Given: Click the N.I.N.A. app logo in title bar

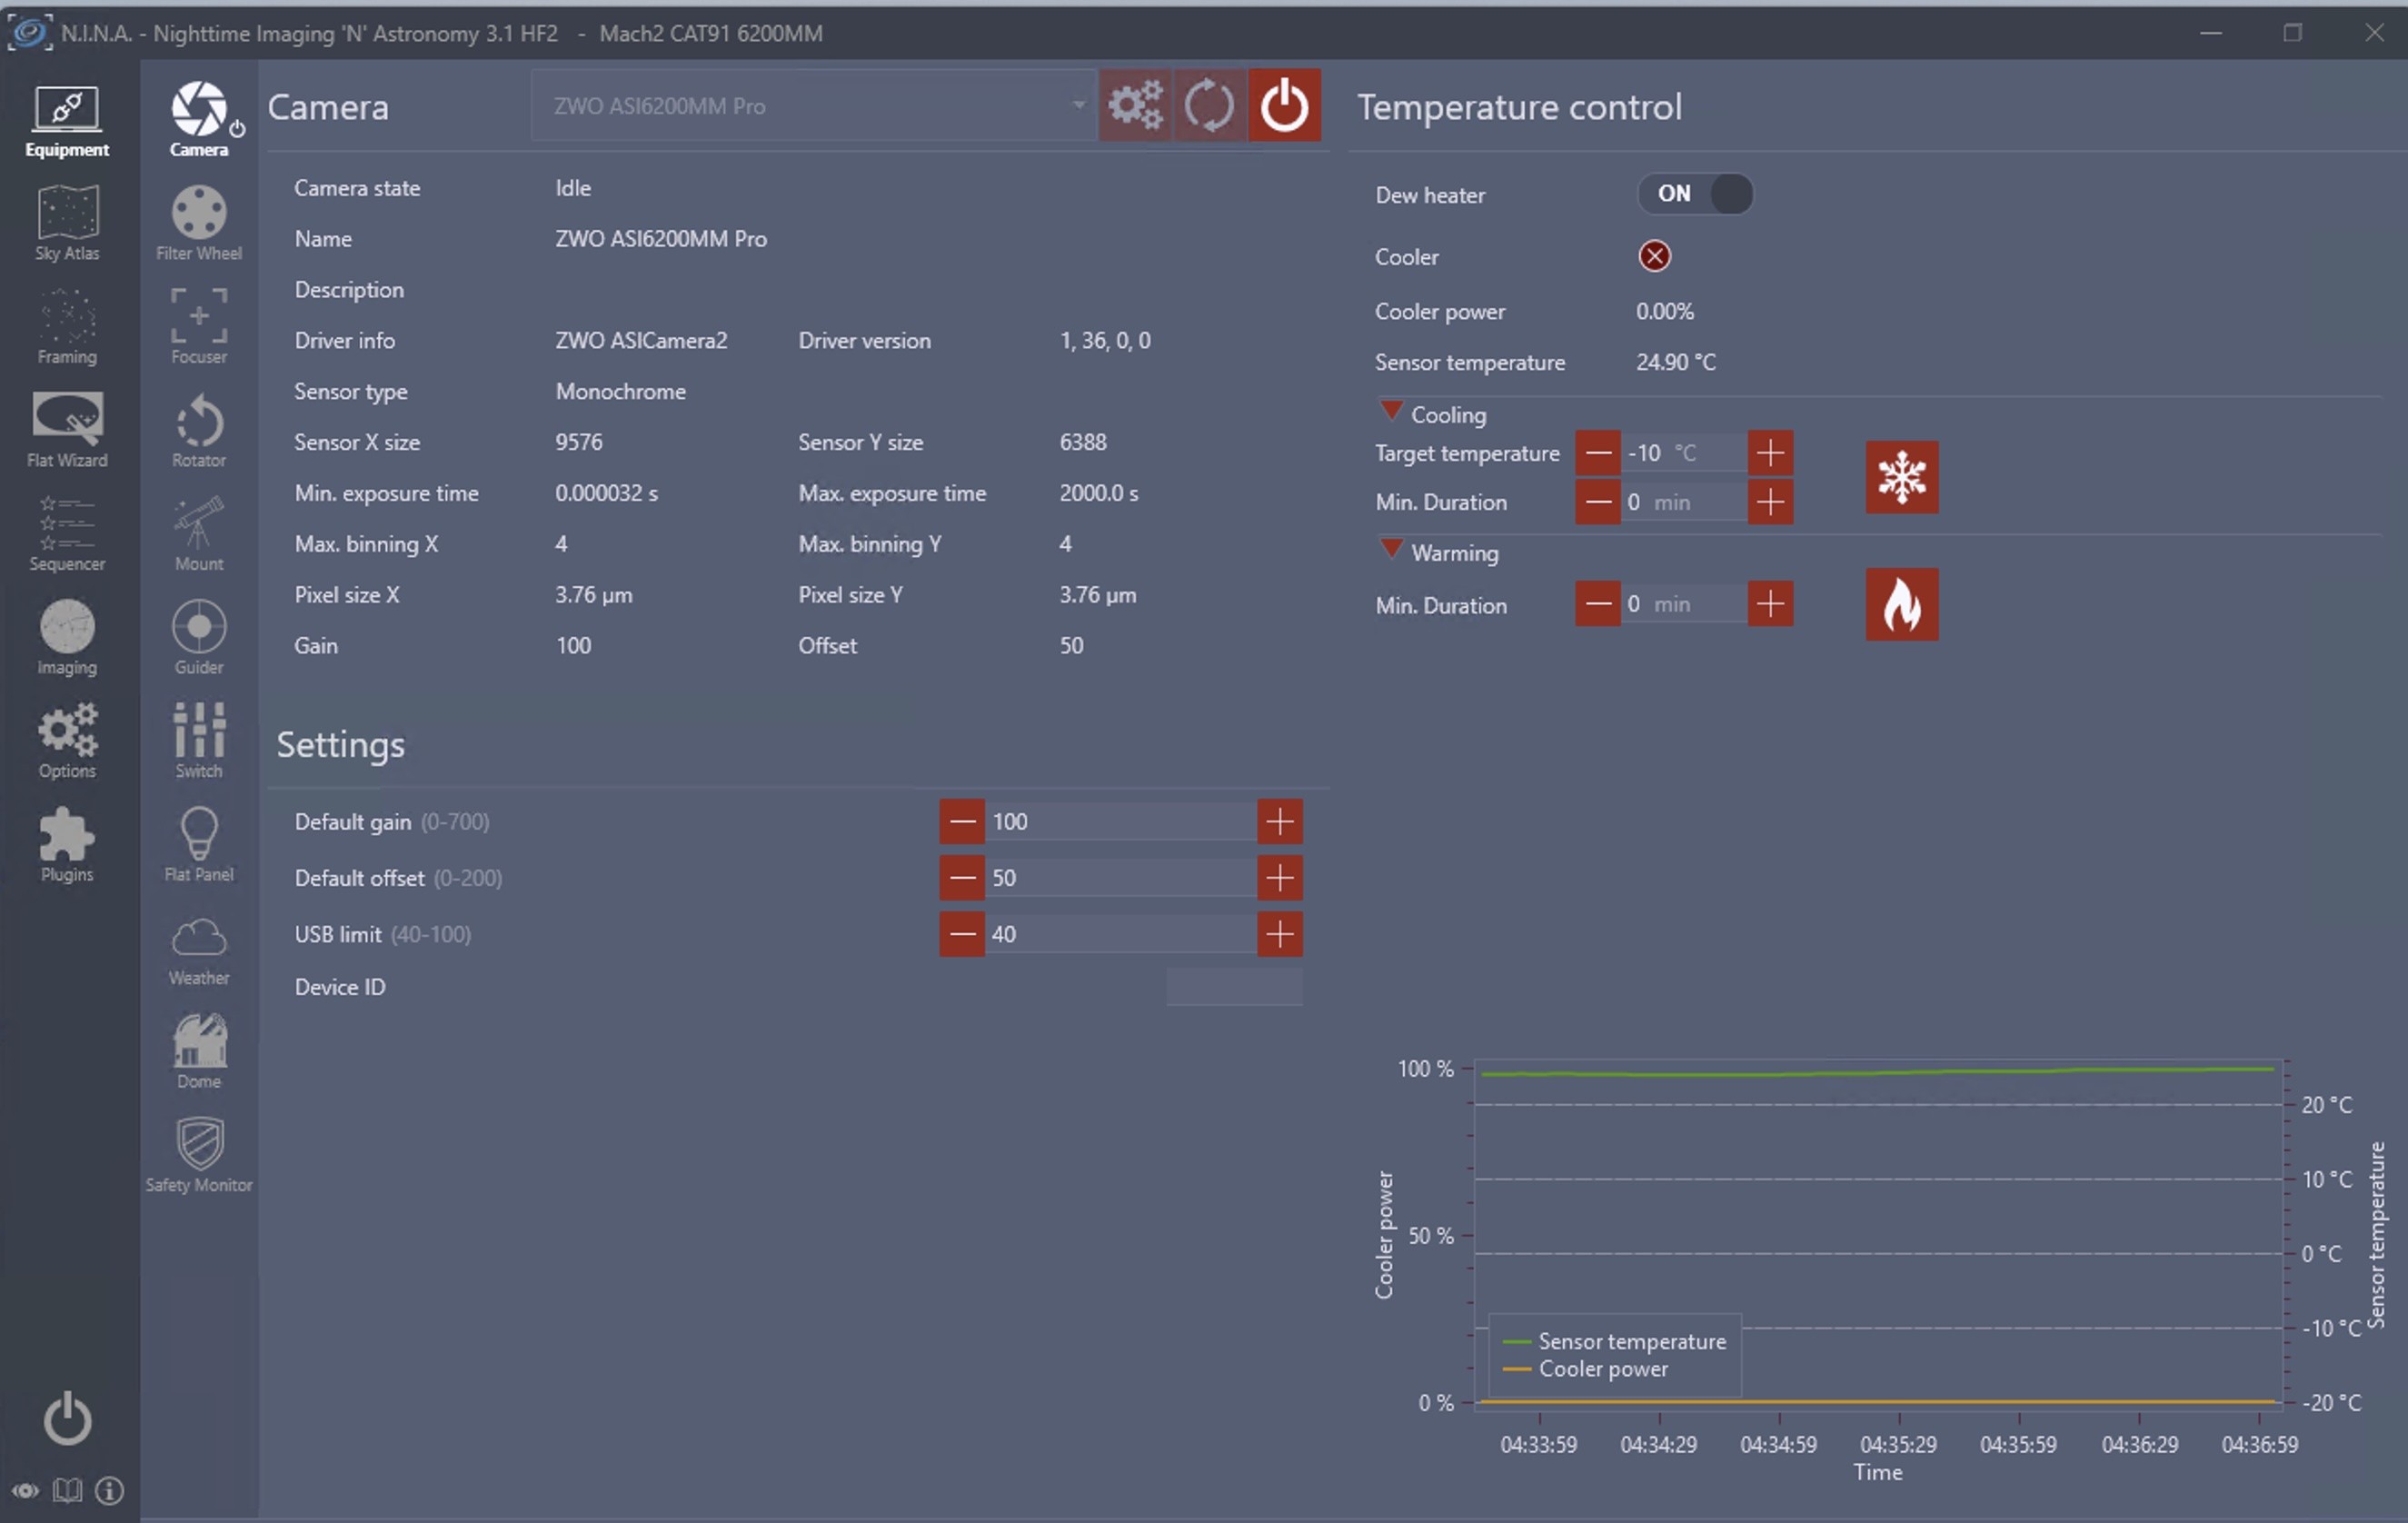Looking at the screenshot, I should coord(29,32).
